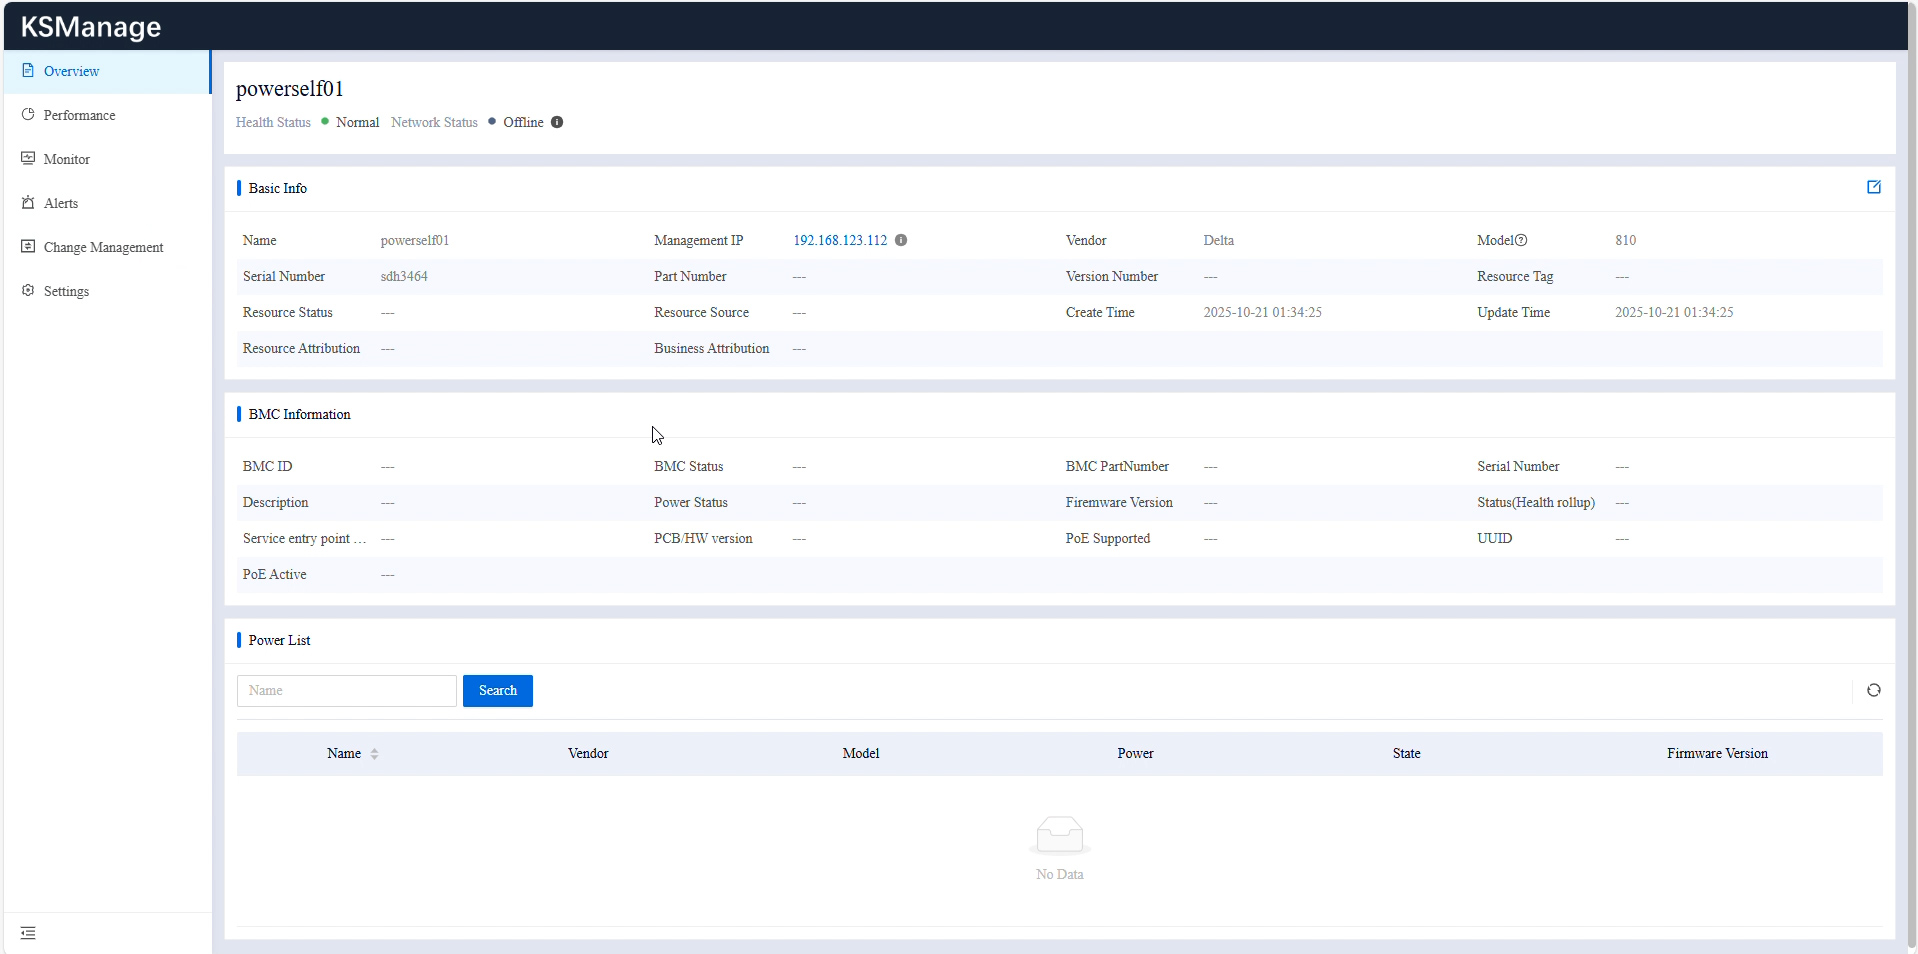Open Change Management in the sidebar

tap(103, 247)
